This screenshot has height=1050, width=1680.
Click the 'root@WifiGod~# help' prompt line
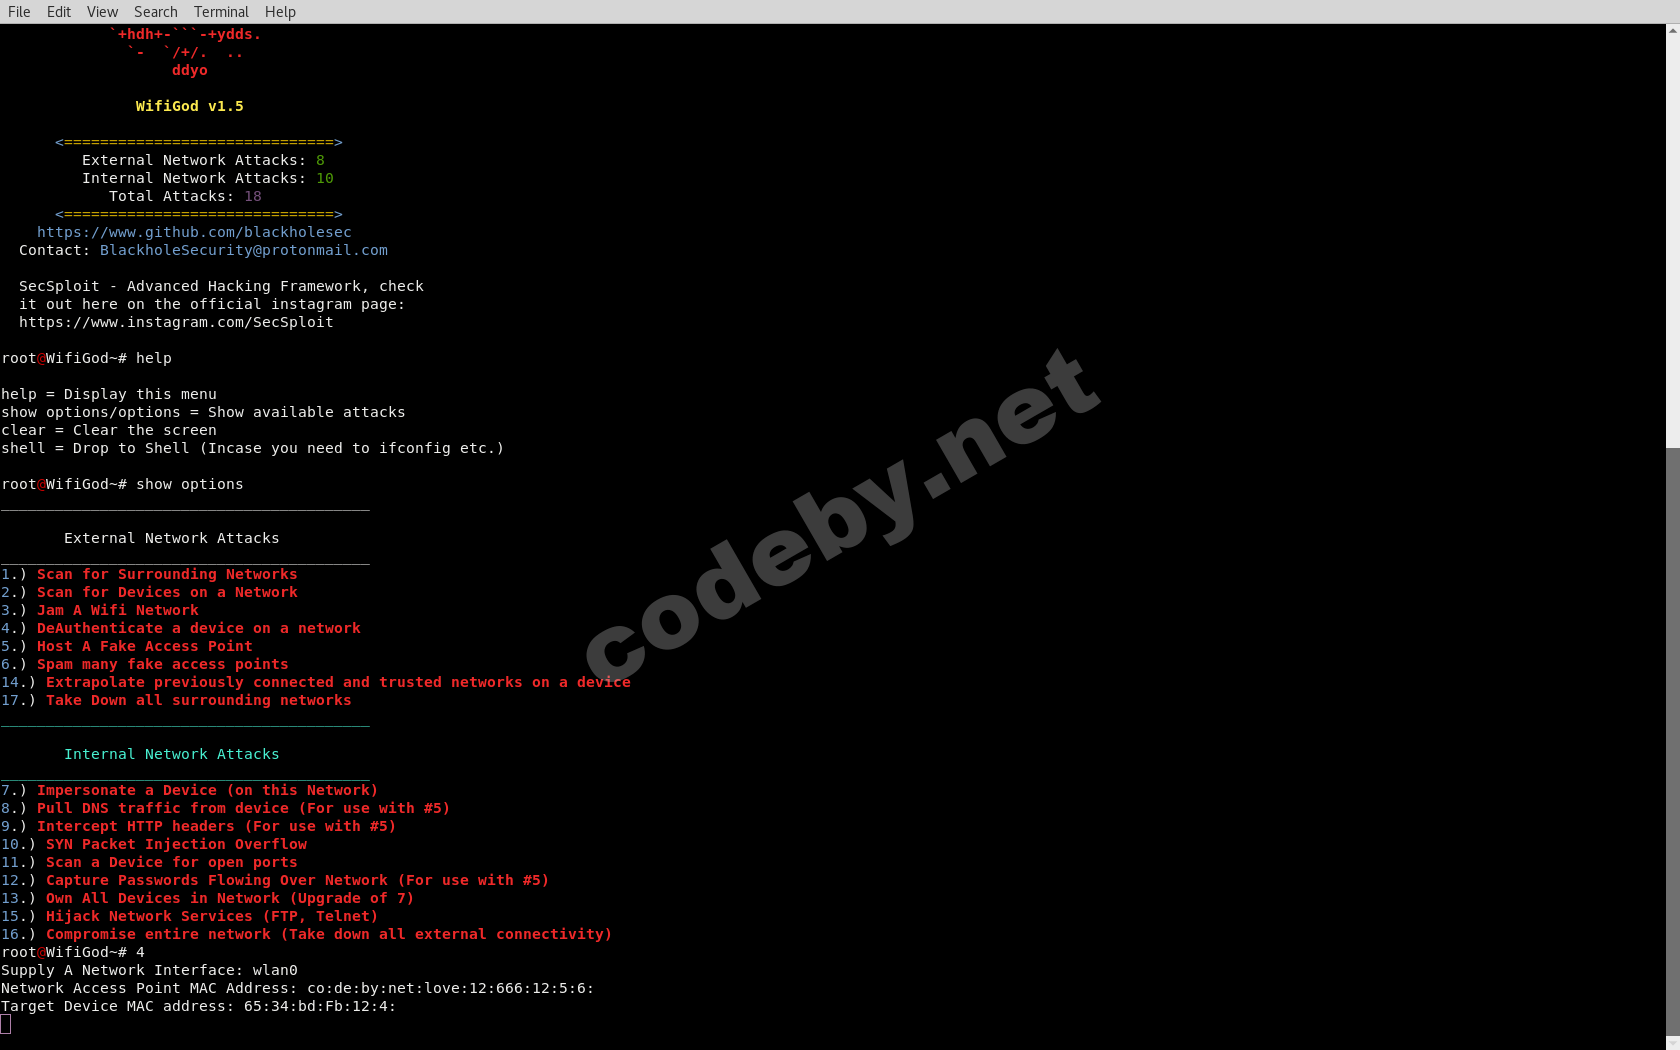86,358
